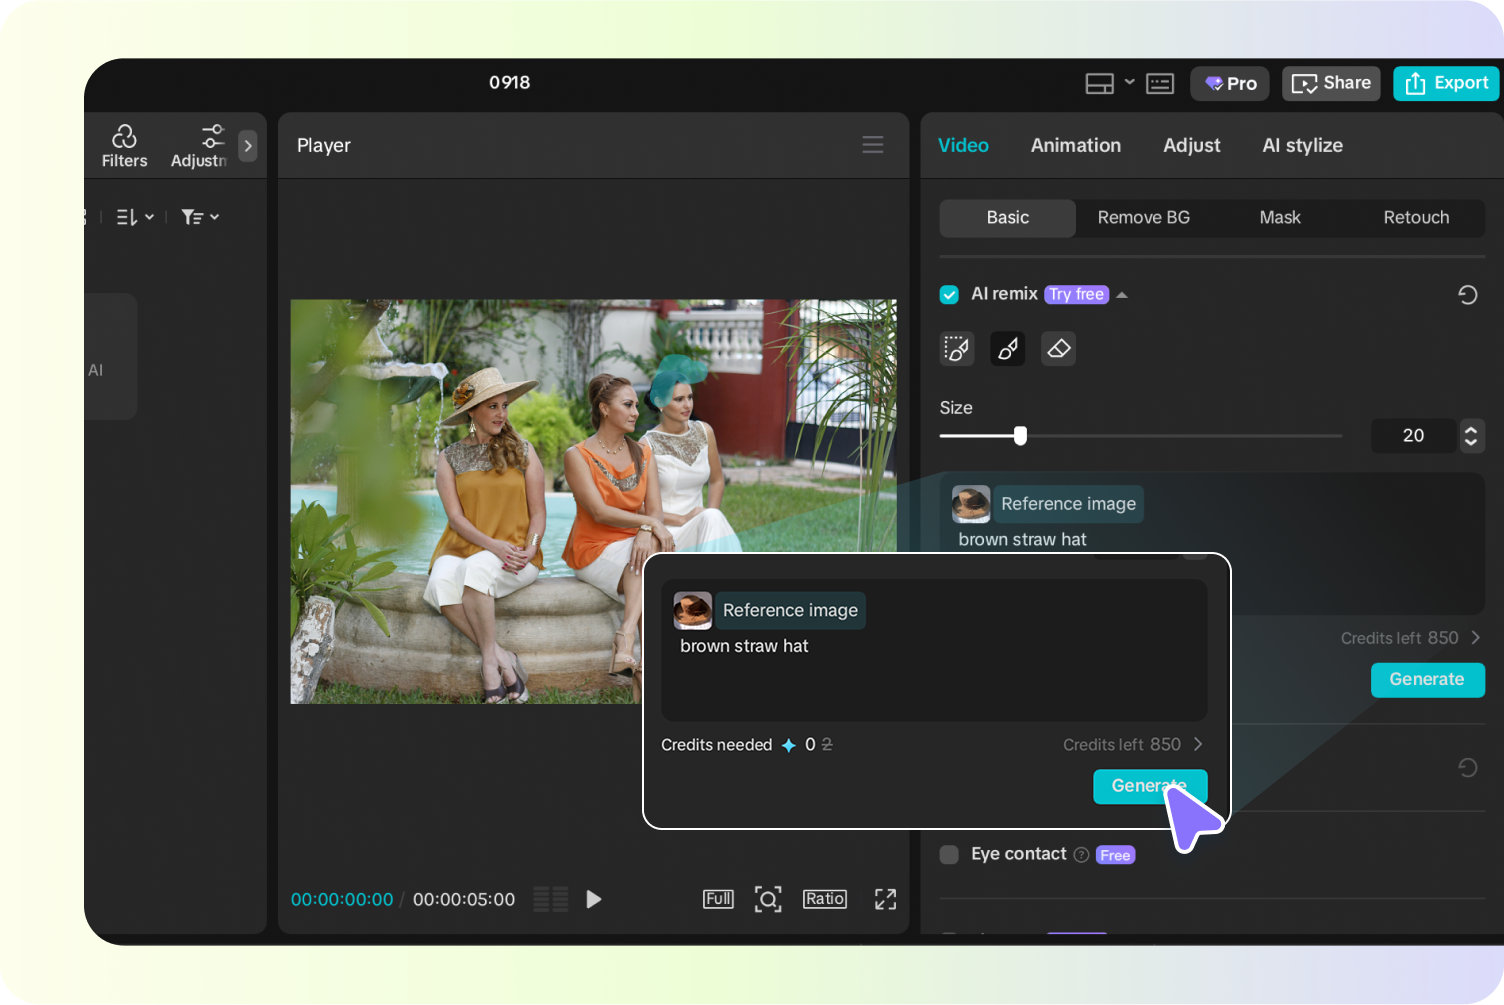Click the Credits needed star icon
This screenshot has height=1005, width=1504.
[789, 745]
